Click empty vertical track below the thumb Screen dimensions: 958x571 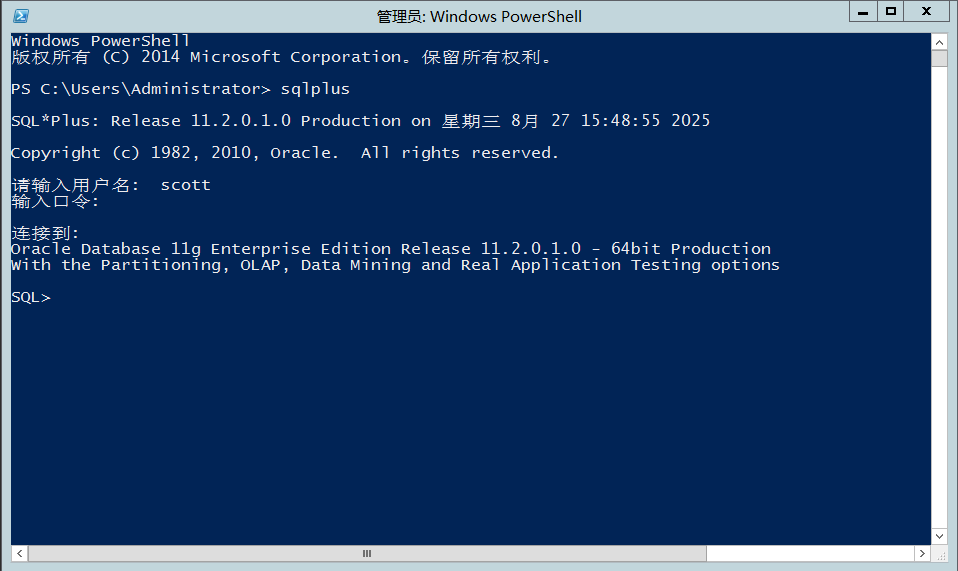click(x=939, y=297)
